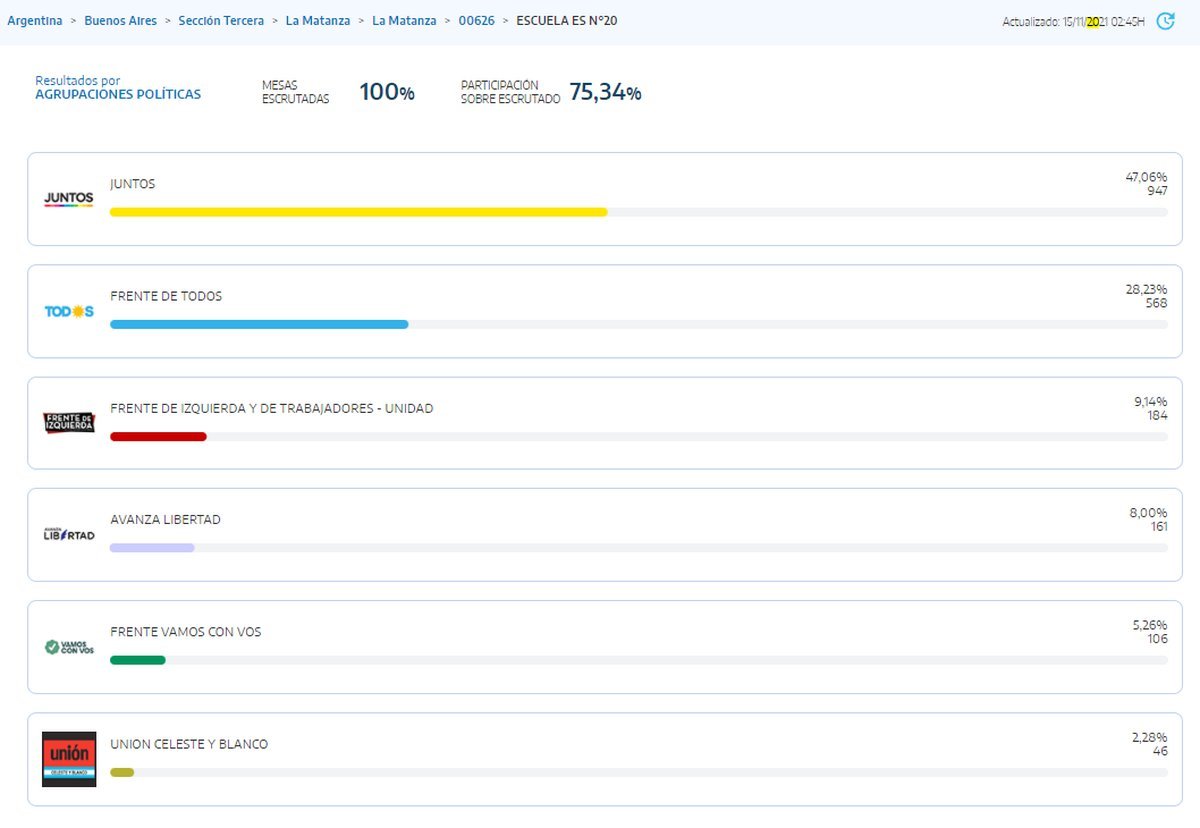Viewport: 1200px width, 828px height.
Task: Click the Avanza Libertad logo
Action: click(x=69, y=535)
